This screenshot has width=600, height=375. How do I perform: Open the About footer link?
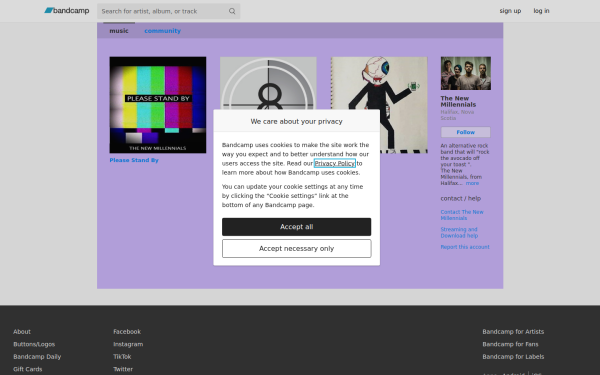(x=22, y=332)
